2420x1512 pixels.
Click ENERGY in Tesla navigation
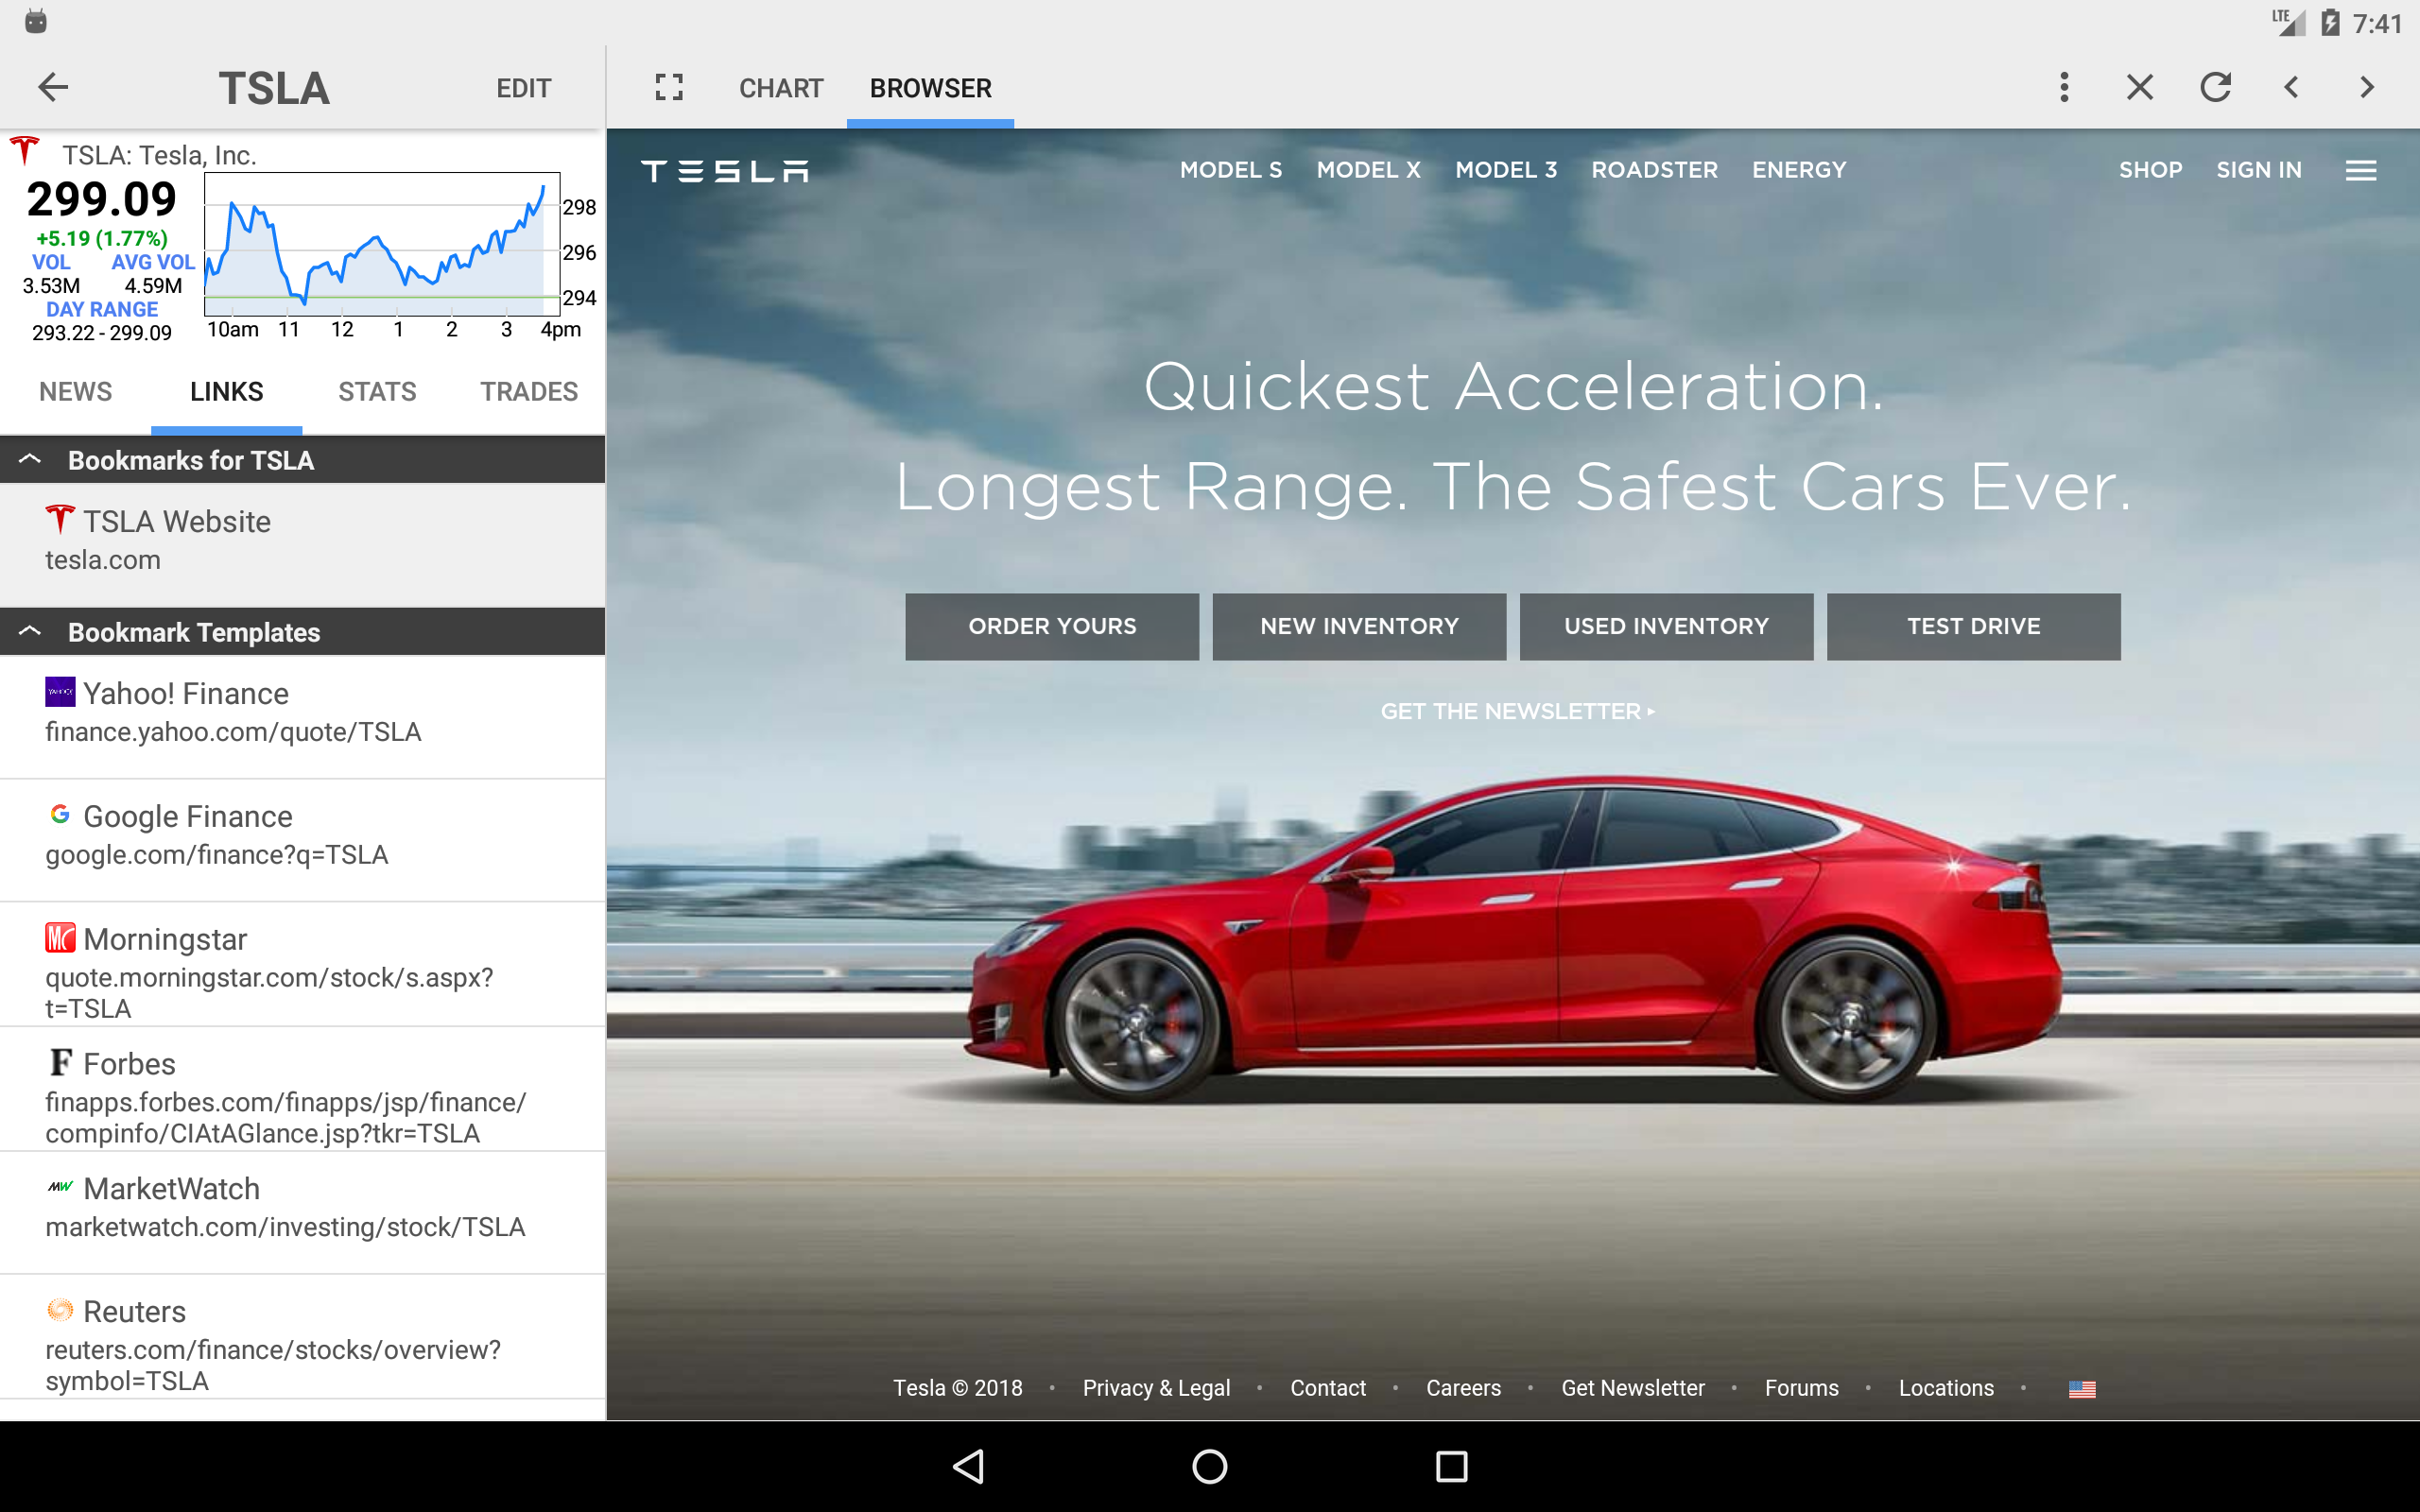(1799, 170)
